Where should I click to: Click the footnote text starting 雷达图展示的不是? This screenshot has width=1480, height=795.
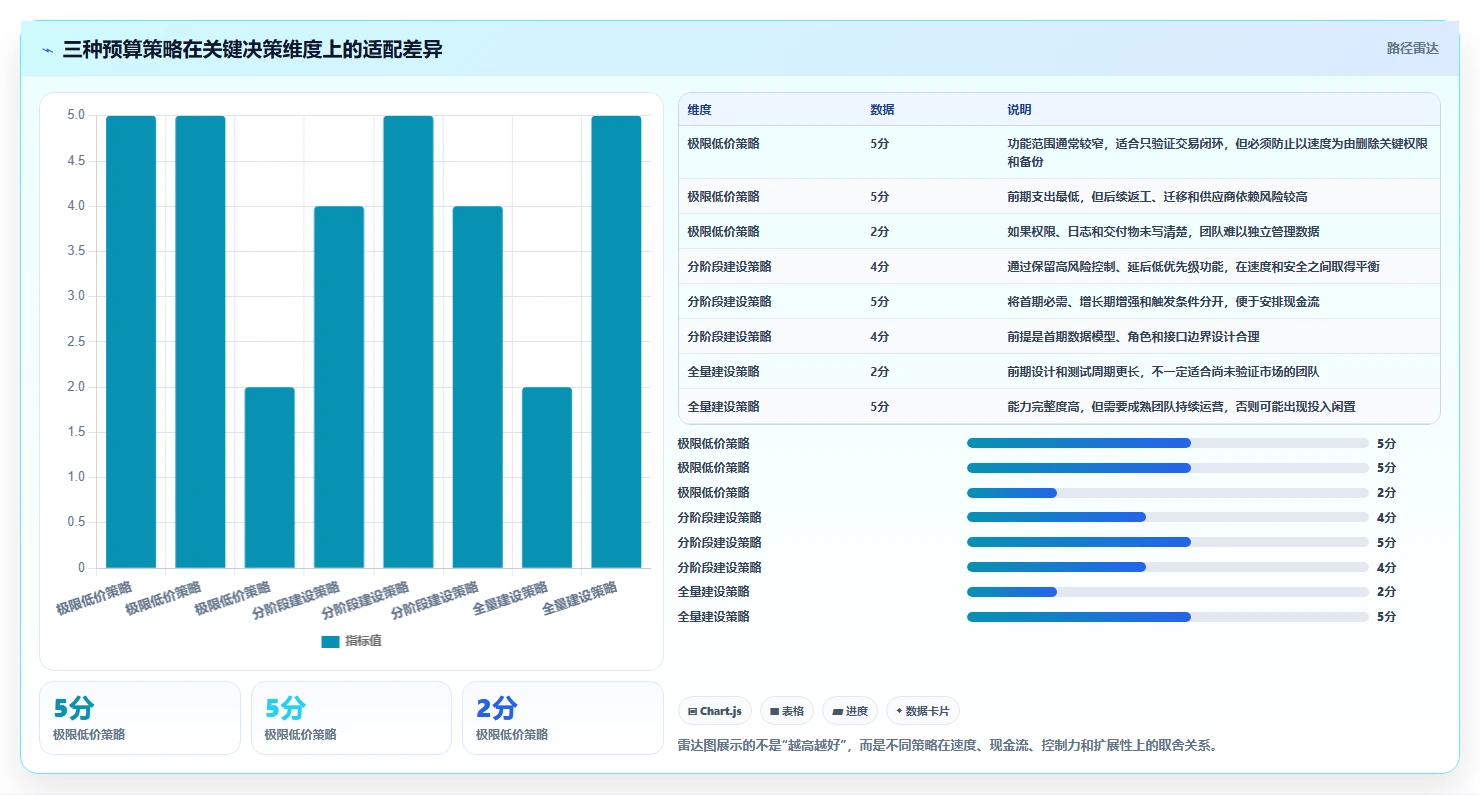(x=948, y=745)
